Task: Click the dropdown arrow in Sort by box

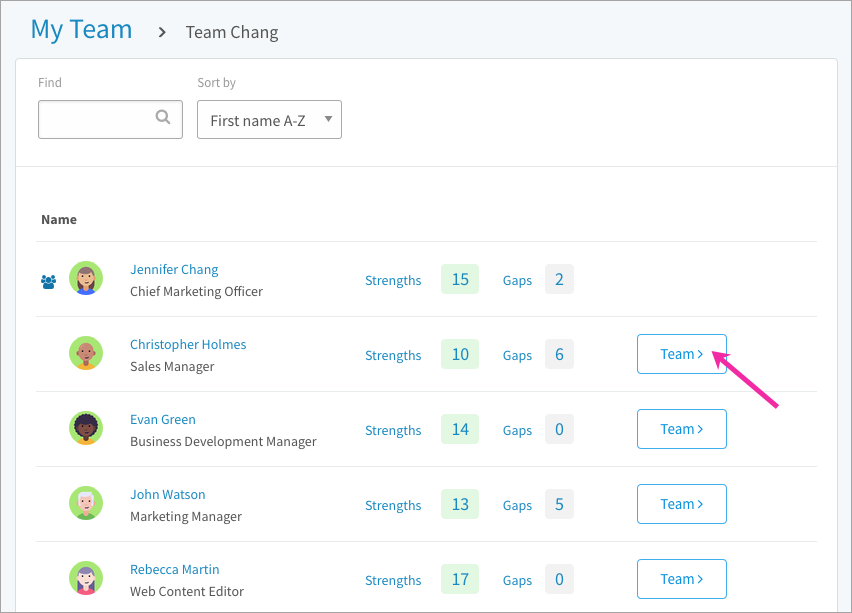Action: pos(328,119)
